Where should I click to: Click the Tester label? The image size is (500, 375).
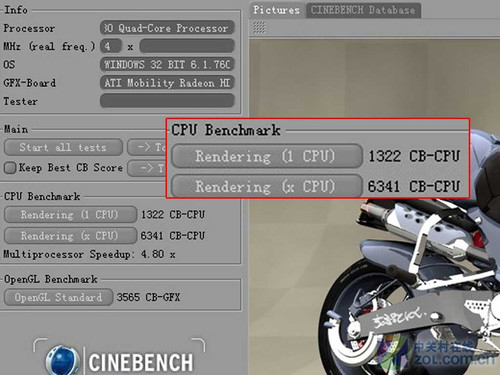pyautogui.click(x=20, y=101)
